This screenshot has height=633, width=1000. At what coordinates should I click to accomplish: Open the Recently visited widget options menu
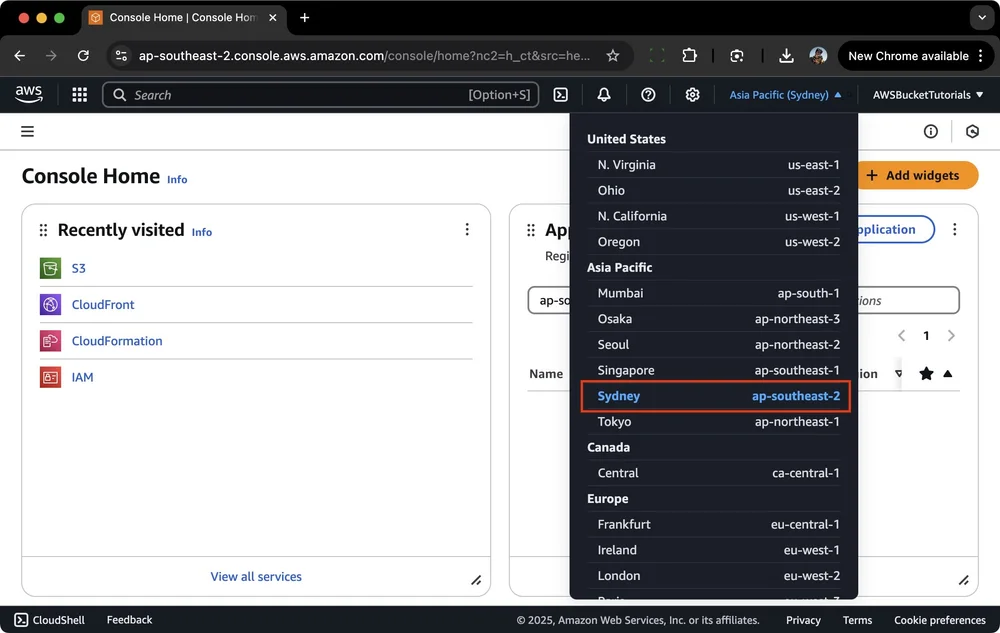click(x=467, y=229)
